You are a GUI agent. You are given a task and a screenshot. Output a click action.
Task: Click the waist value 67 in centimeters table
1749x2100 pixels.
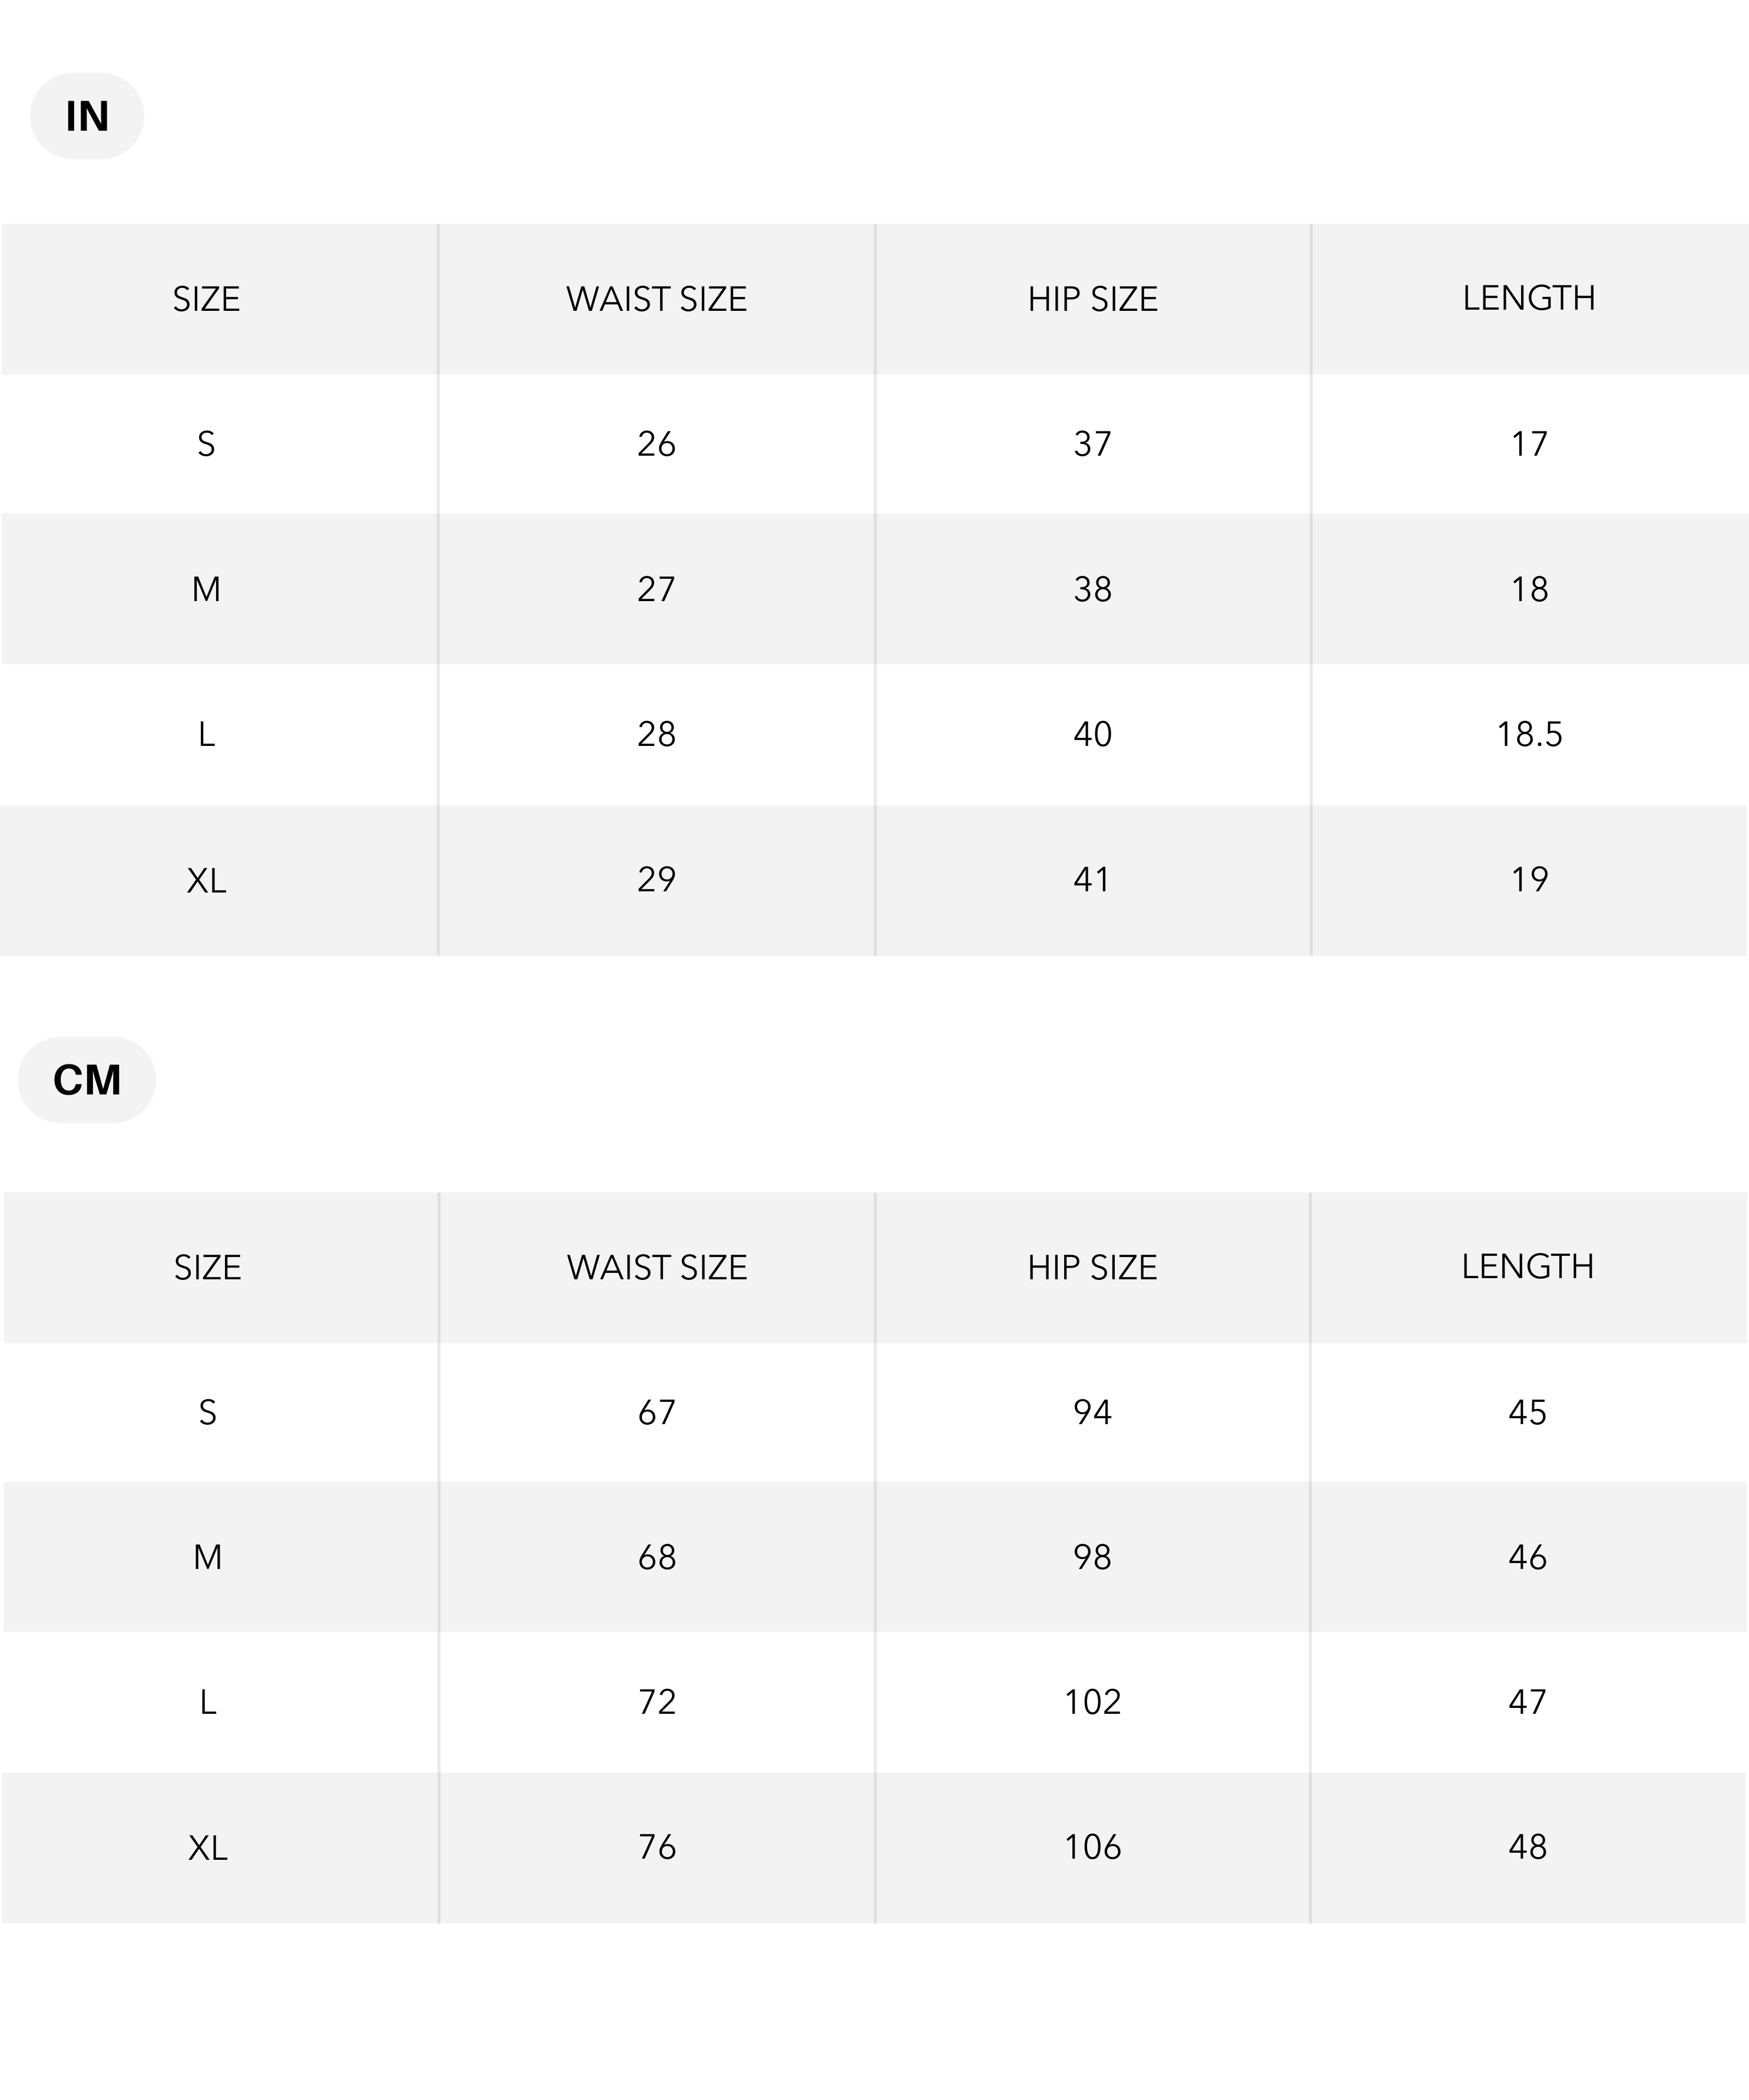[x=656, y=1412]
